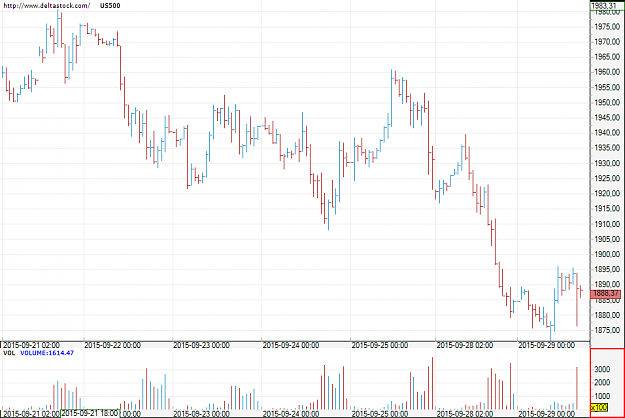This screenshot has height=418, width=625.
Task: Click the 1983,31 price marker box
Action: click(605, 6)
